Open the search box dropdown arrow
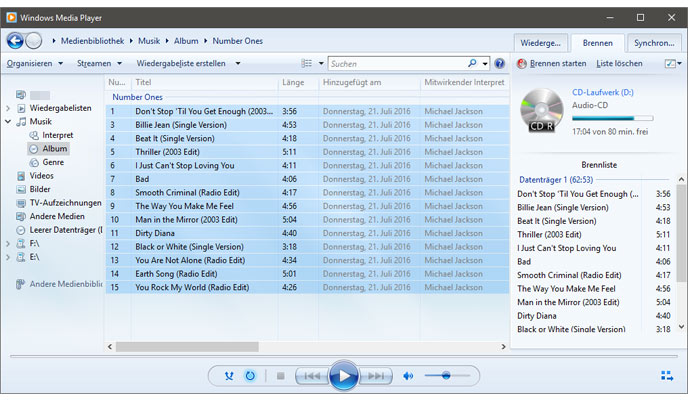The image size is (688, 400). [x=485, y=64]
